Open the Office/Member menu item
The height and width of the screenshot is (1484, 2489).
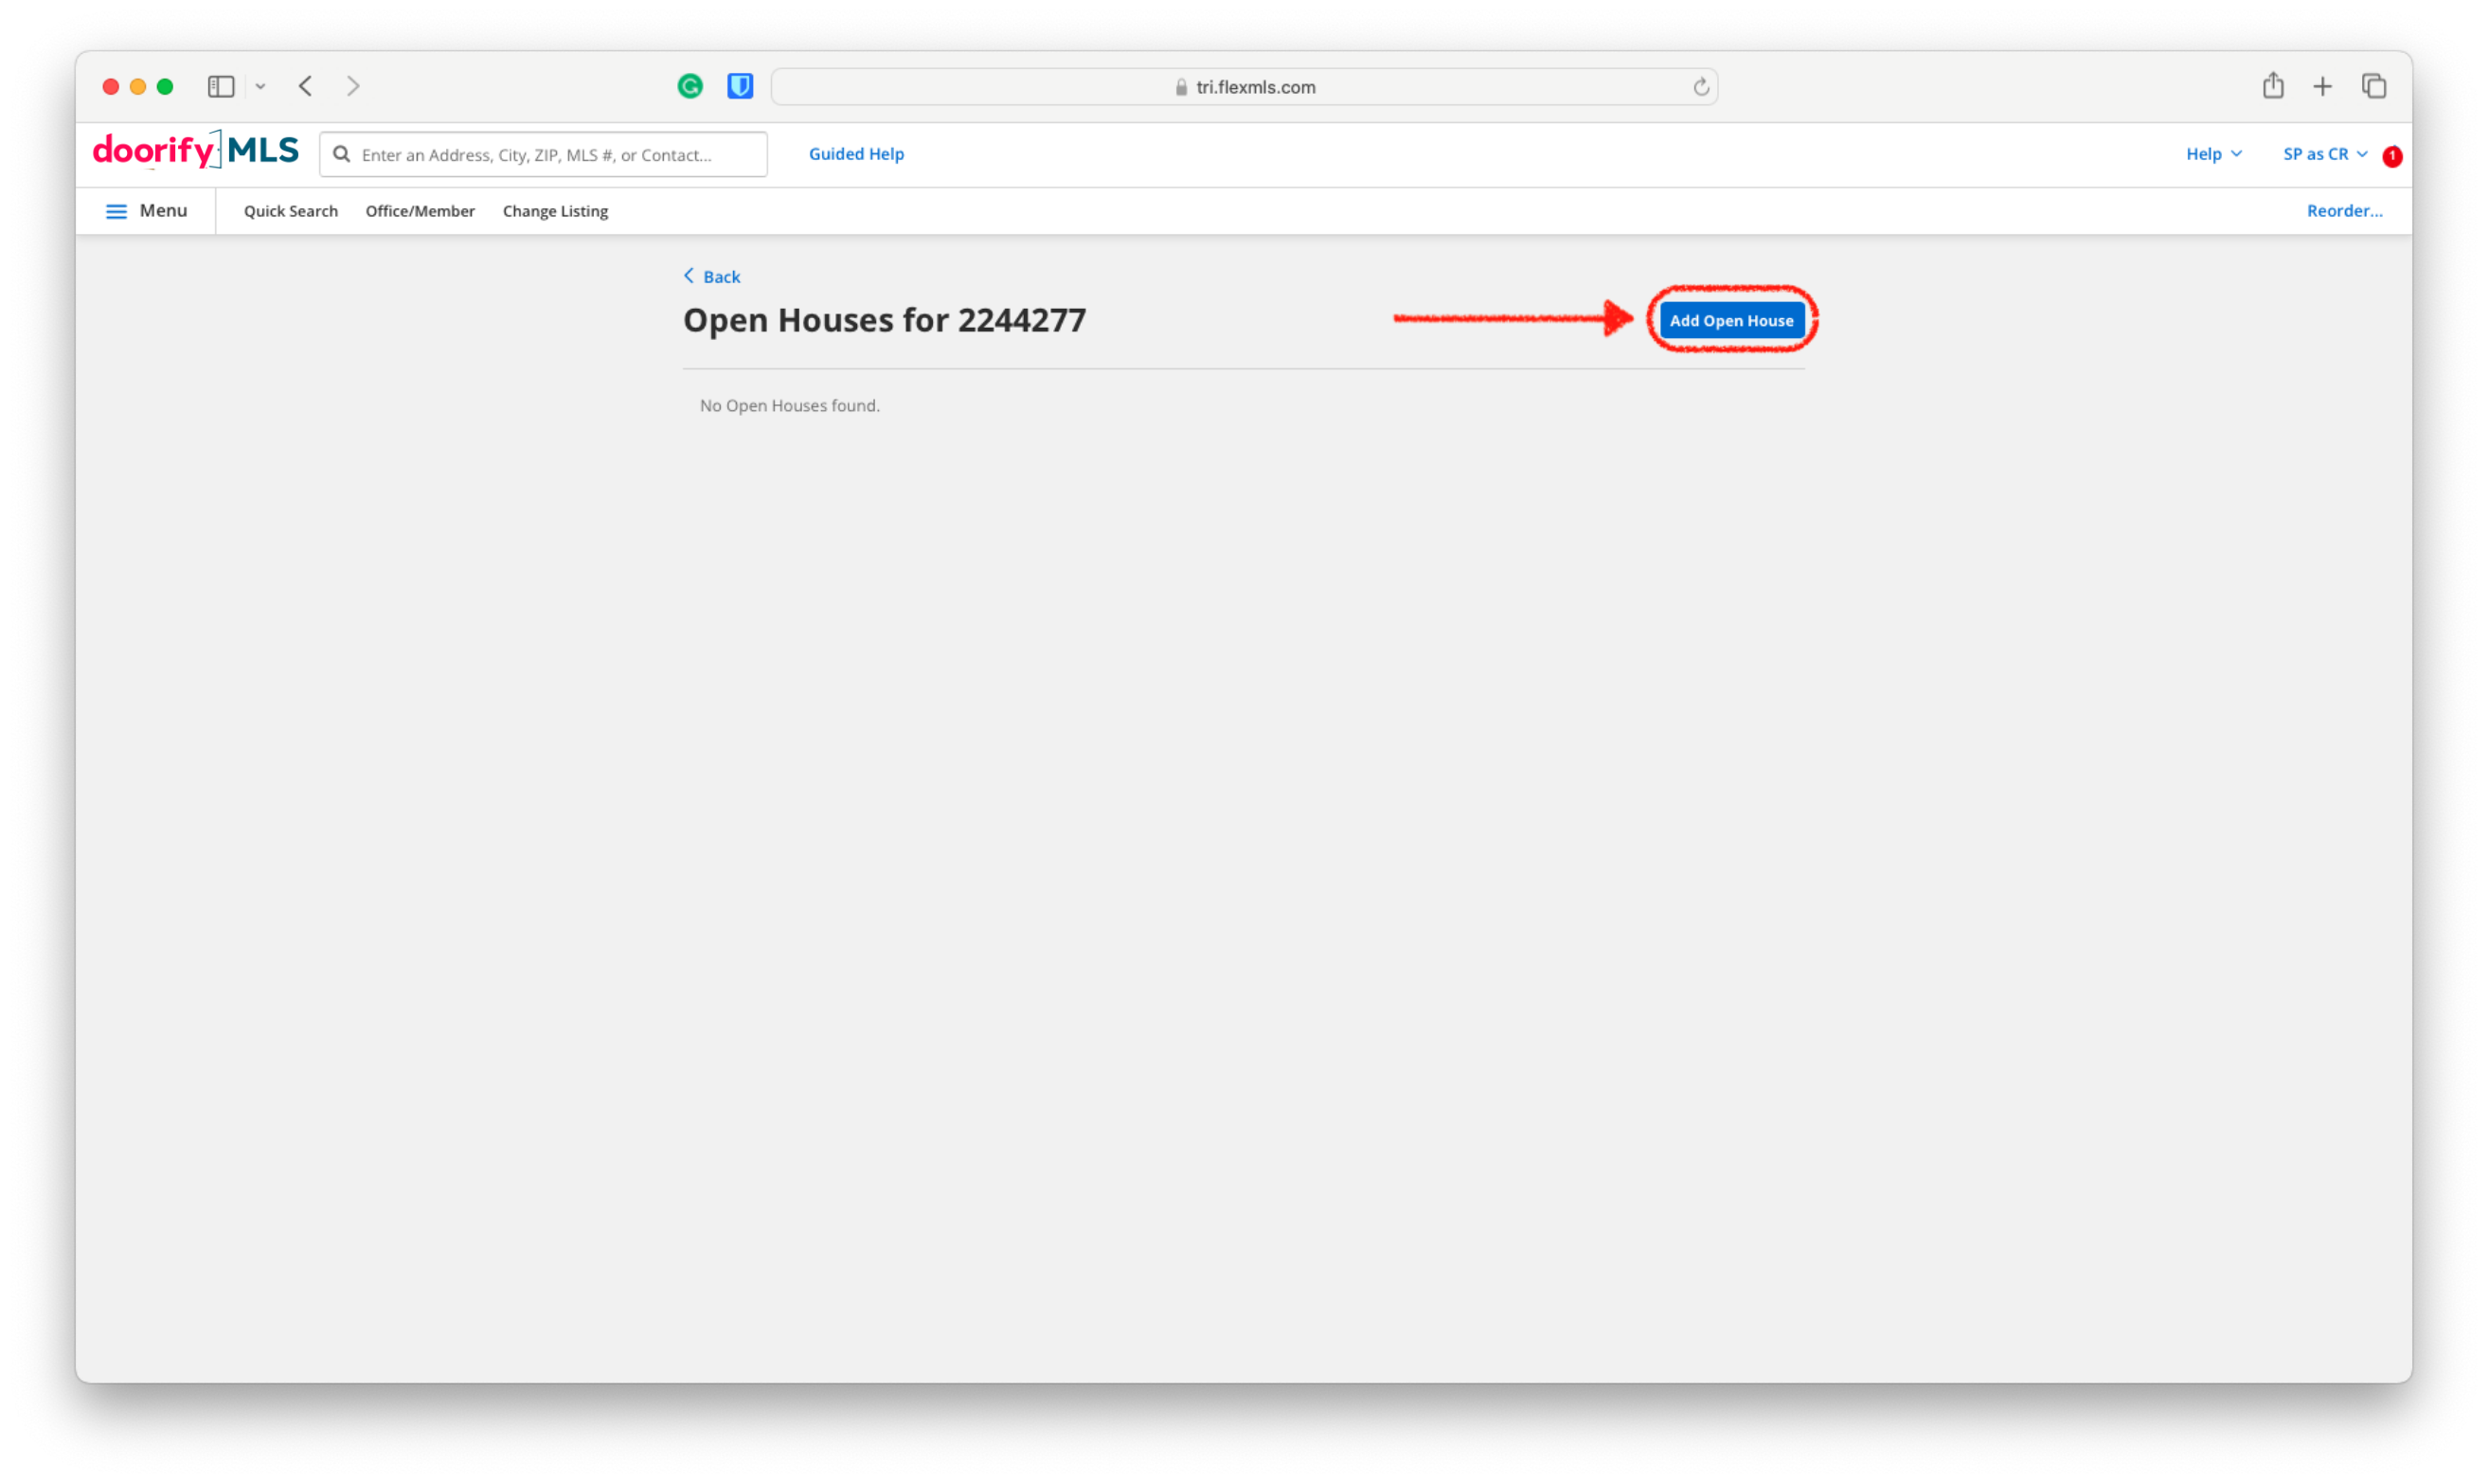pyautogui.click(x=420, y=211)
